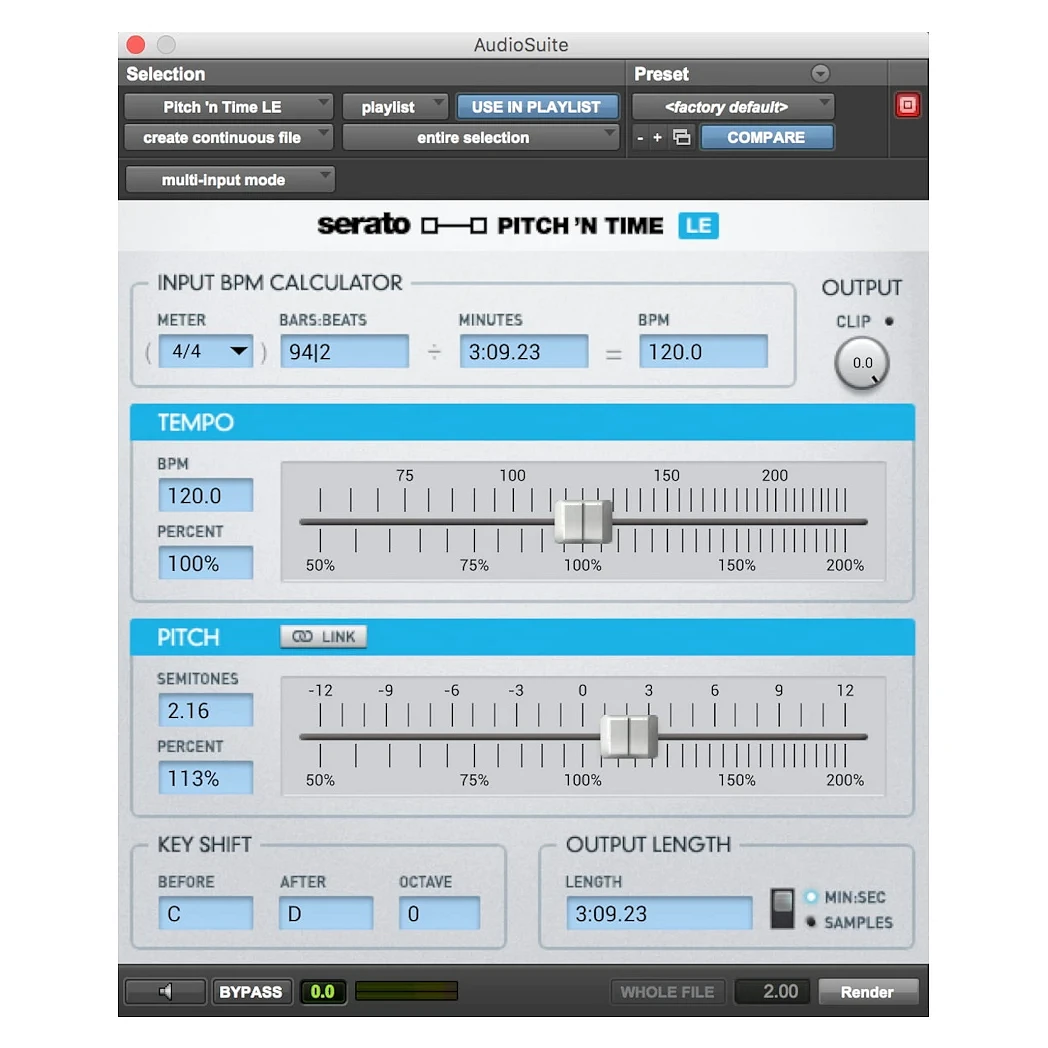Image resolution: width=1048 pixels, height=1048 pixels.
Task: Click the COMPARE button
Action: pyautogui.click(x=767, y=137)
